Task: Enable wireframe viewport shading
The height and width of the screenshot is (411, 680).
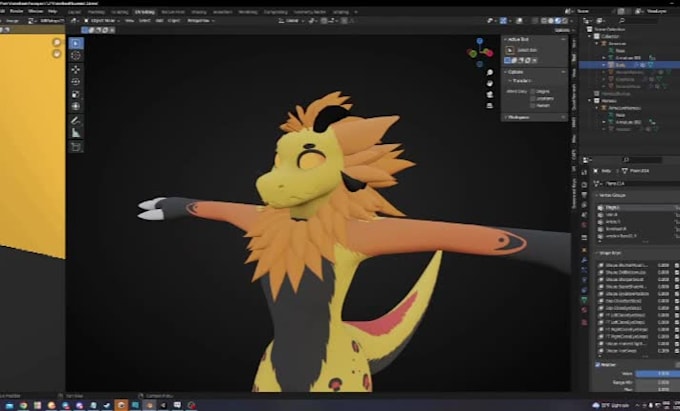Action: (x=545, y=20)
